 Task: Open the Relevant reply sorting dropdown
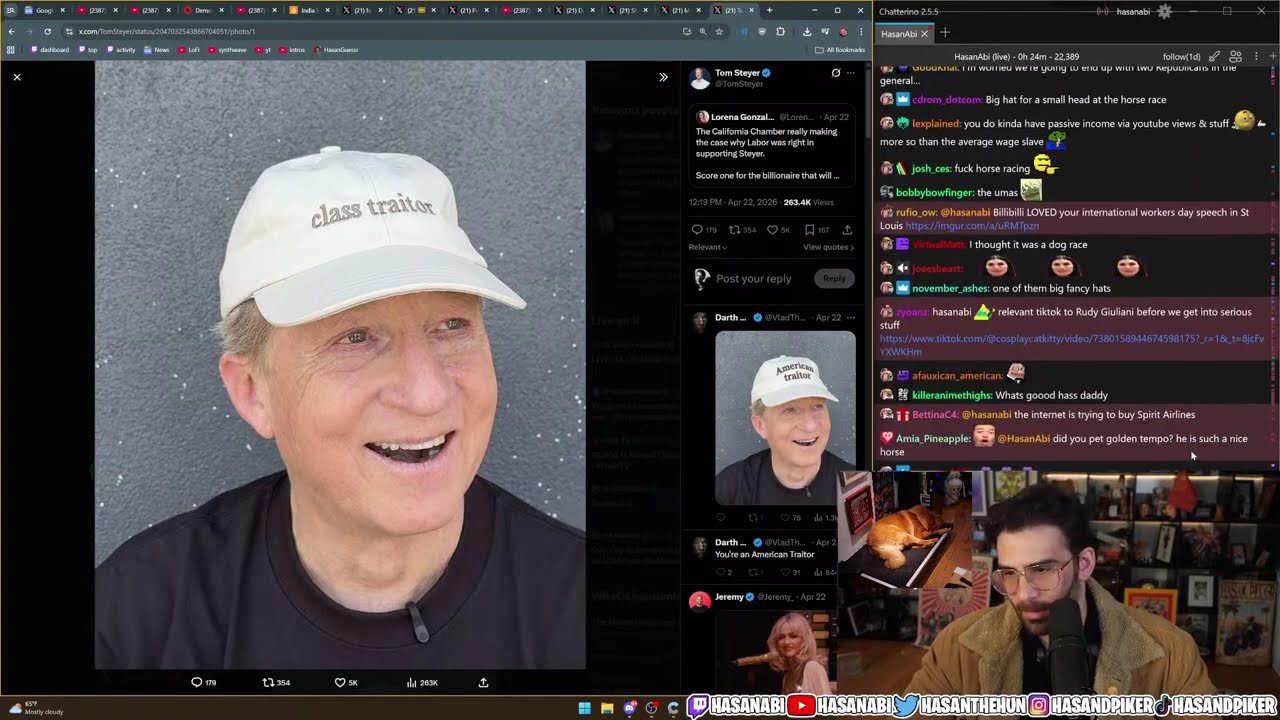[x=708, y=247]
